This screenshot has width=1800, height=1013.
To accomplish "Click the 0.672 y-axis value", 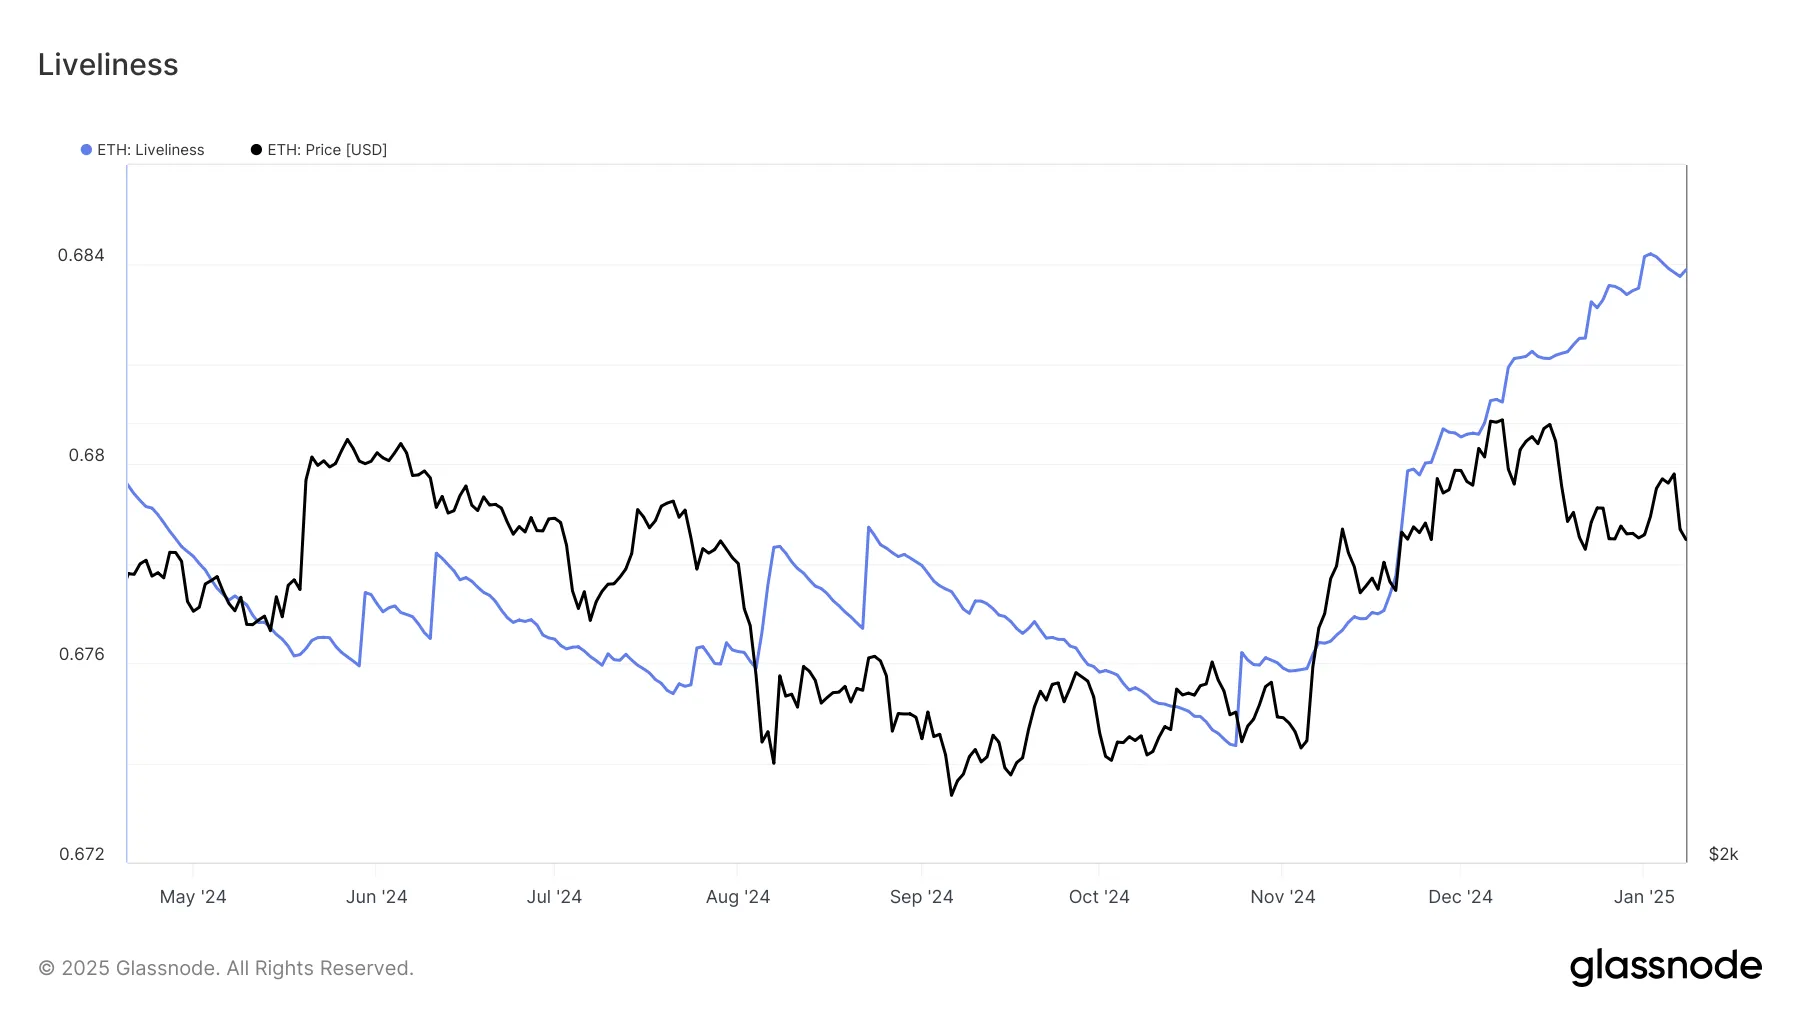I will click(81, 854).
